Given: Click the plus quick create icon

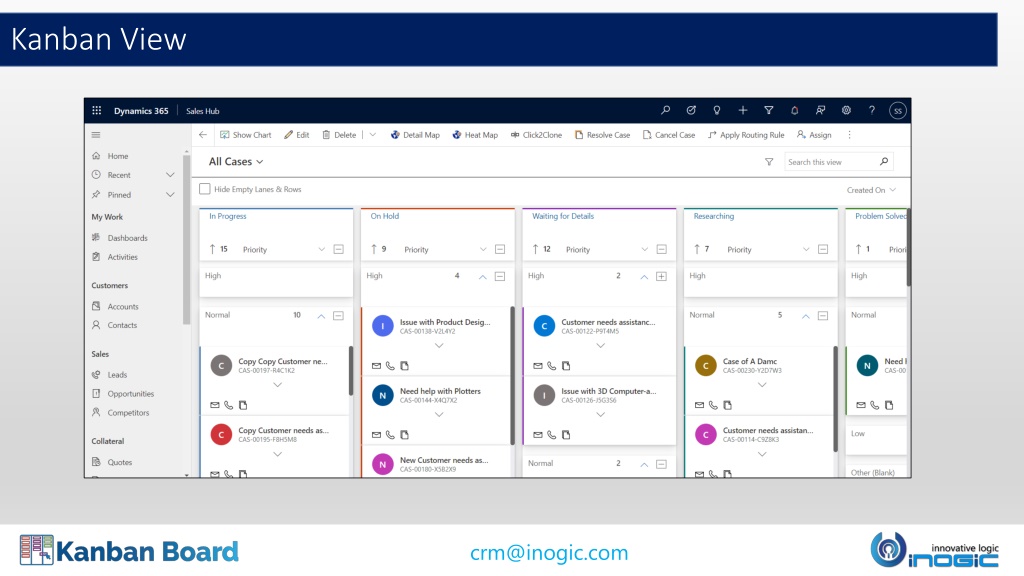Looking at the screenshot, I should [x=743, y=110].
